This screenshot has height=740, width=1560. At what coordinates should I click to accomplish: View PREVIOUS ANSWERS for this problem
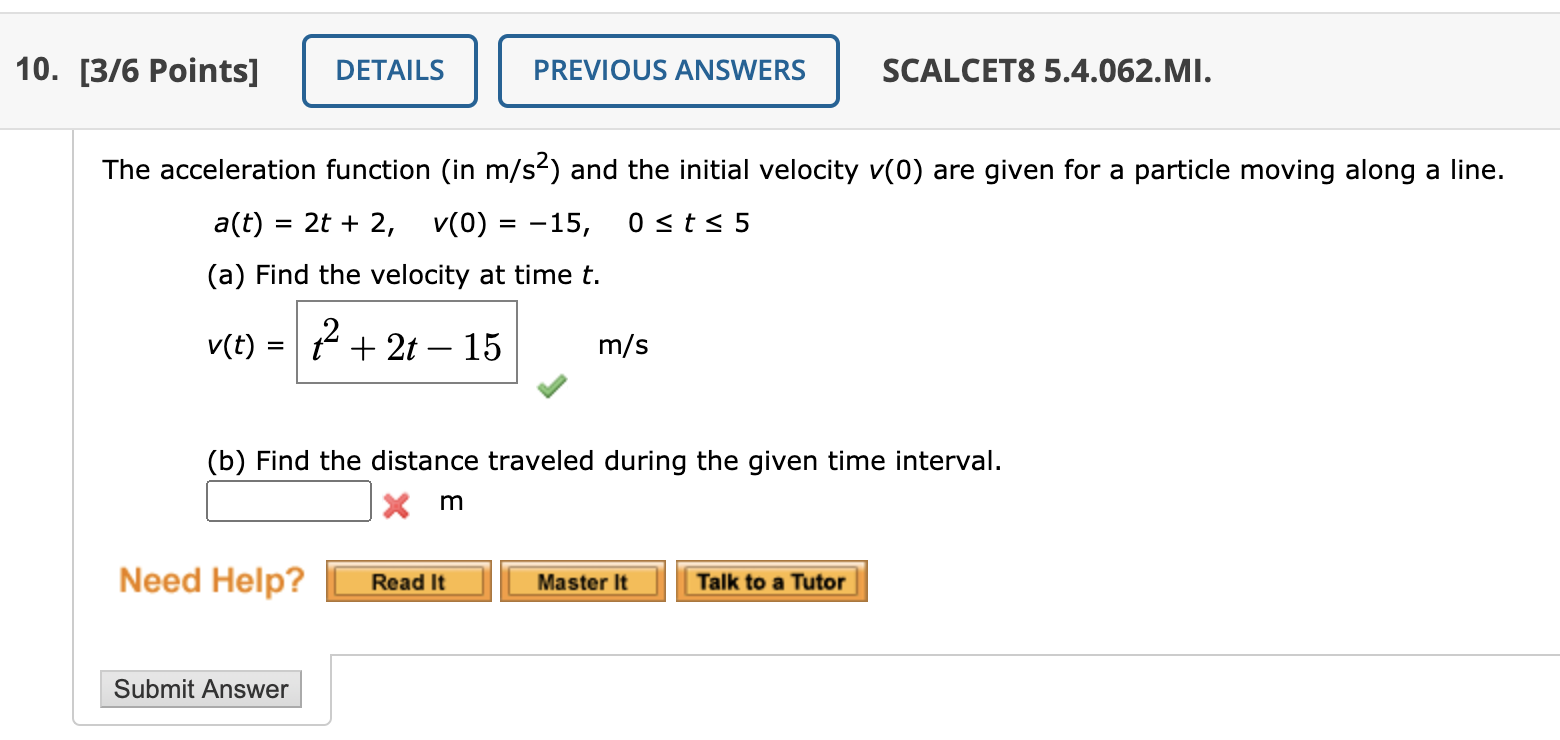click(668, 70)
